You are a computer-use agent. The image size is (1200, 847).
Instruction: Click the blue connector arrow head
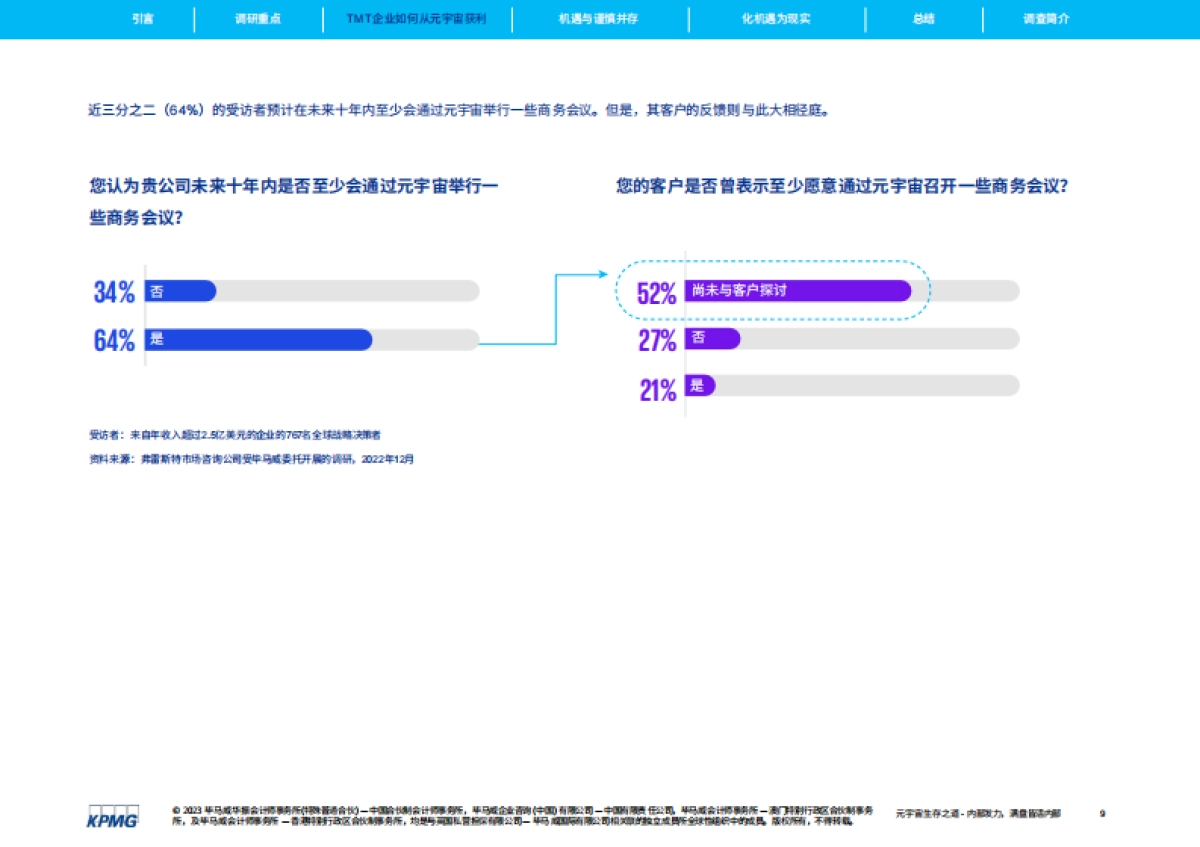[x=602, y=274]
